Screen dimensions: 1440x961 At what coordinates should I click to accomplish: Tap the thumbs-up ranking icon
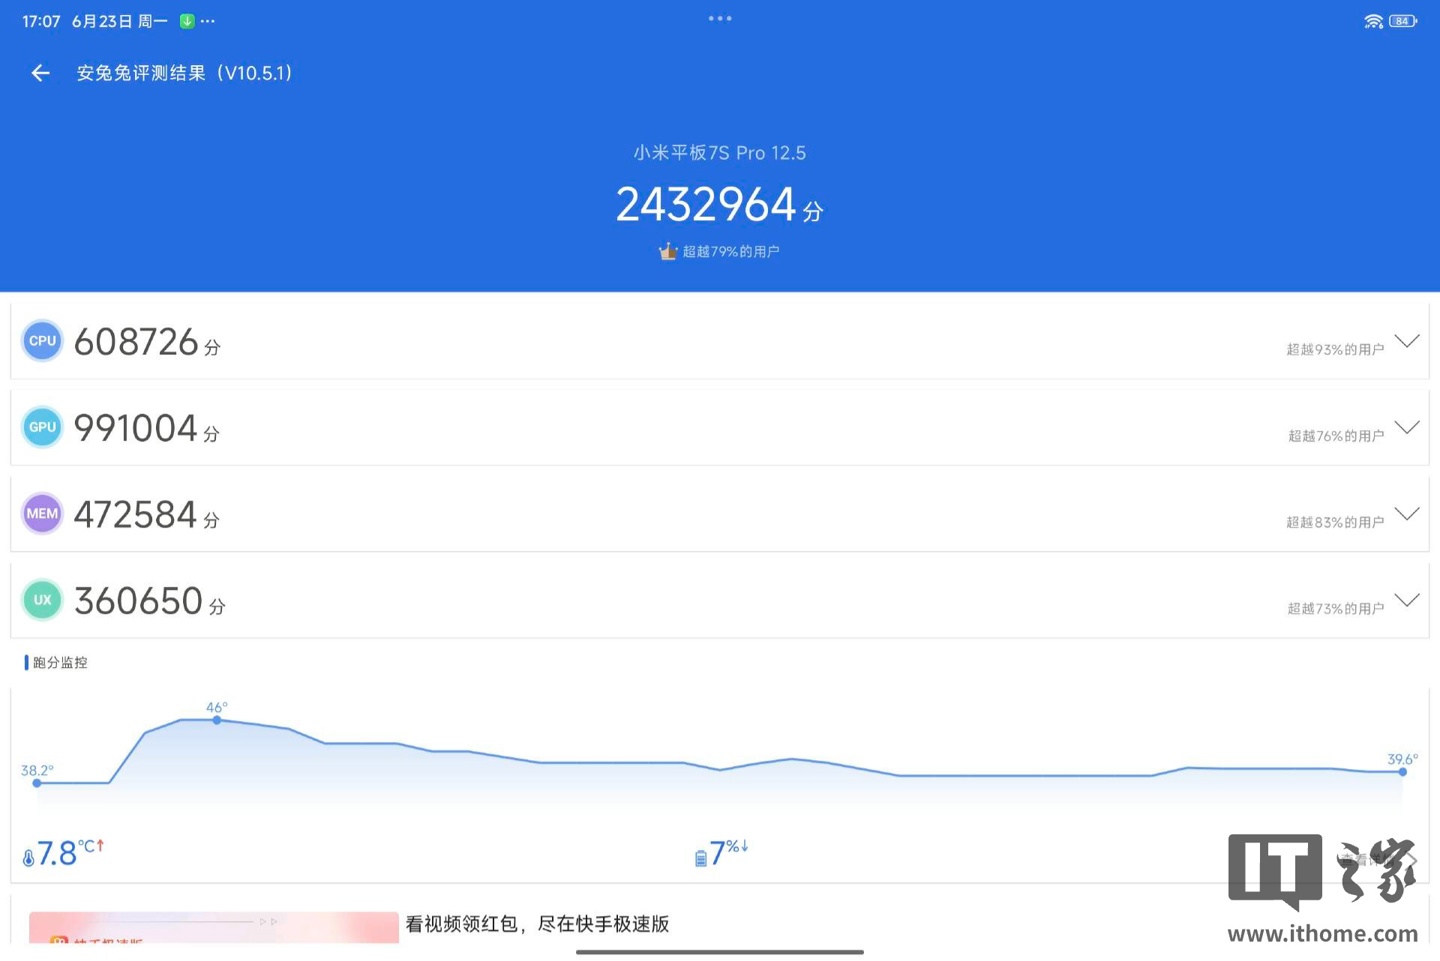point(668,251)
